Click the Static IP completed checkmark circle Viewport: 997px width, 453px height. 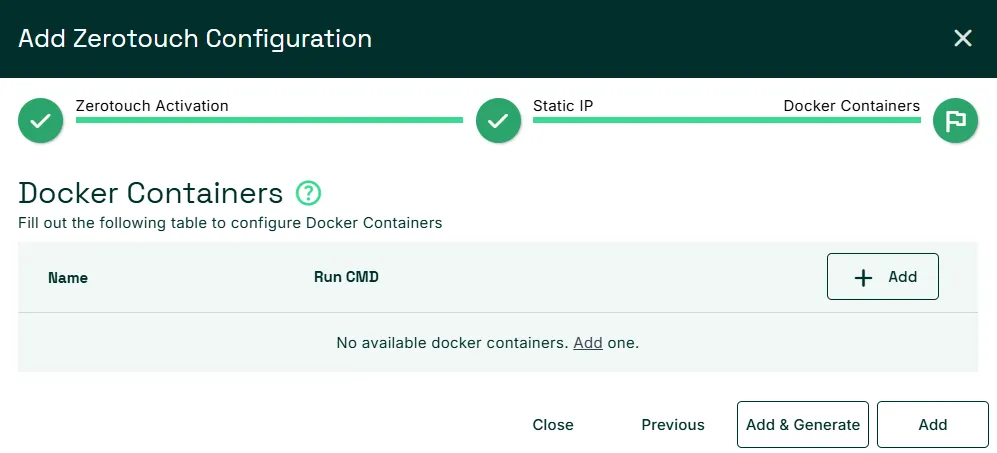pyautogui.click(x=498, y=120)
